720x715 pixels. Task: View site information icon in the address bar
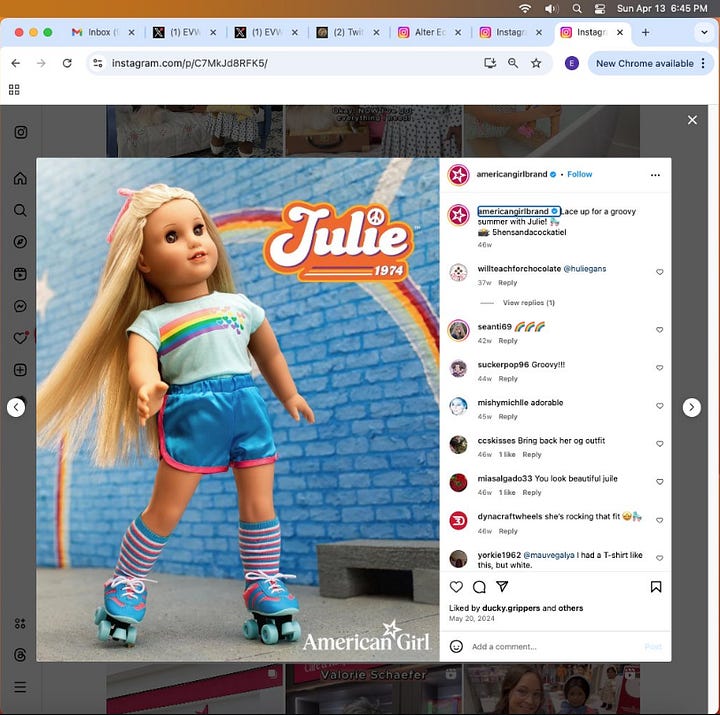tap(98, 63)
